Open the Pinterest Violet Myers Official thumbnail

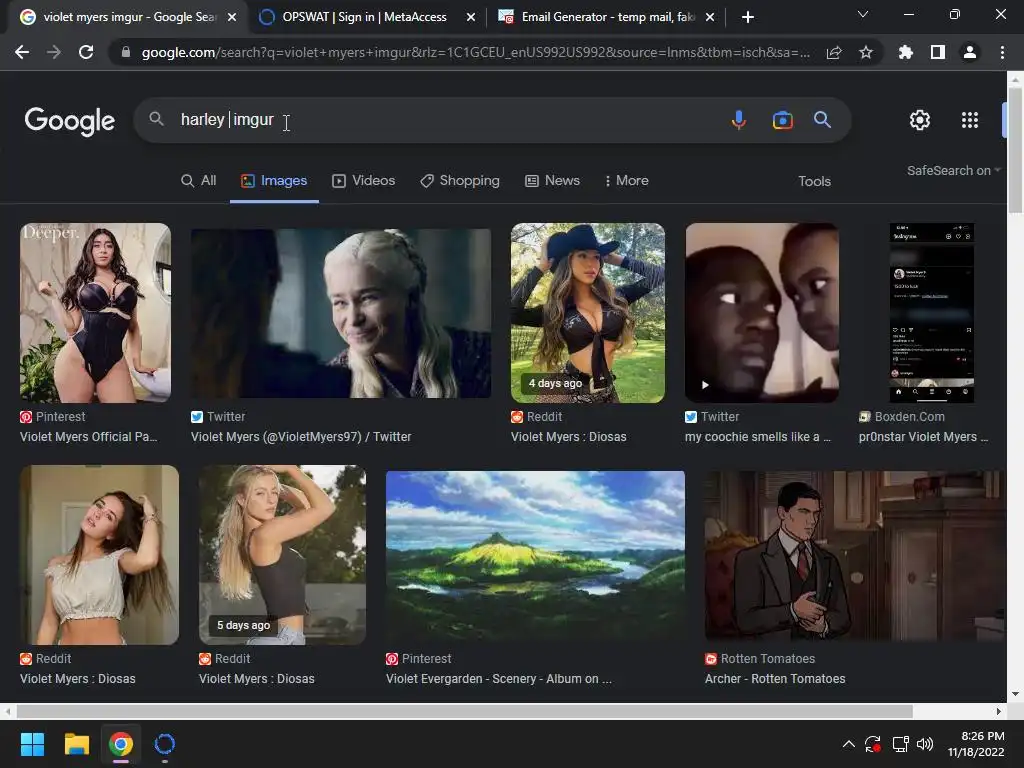(x=95, y=313)
